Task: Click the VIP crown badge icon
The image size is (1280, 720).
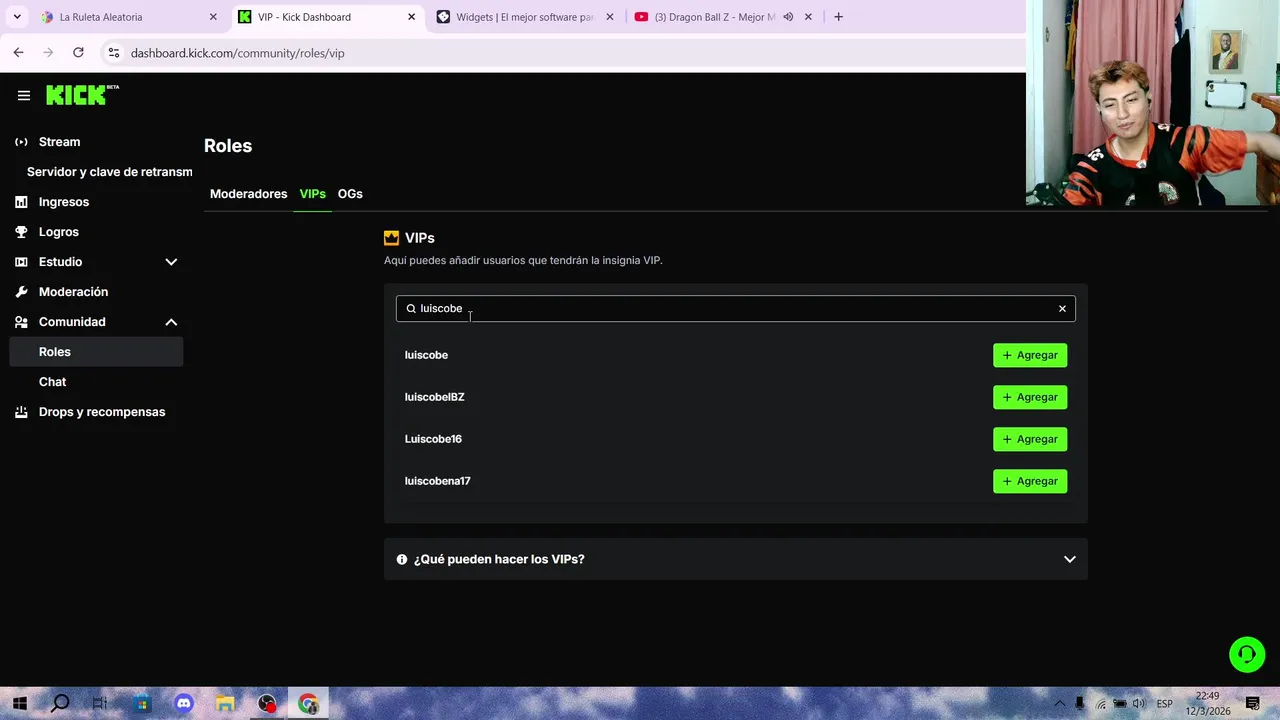Action: click(391, 238)
